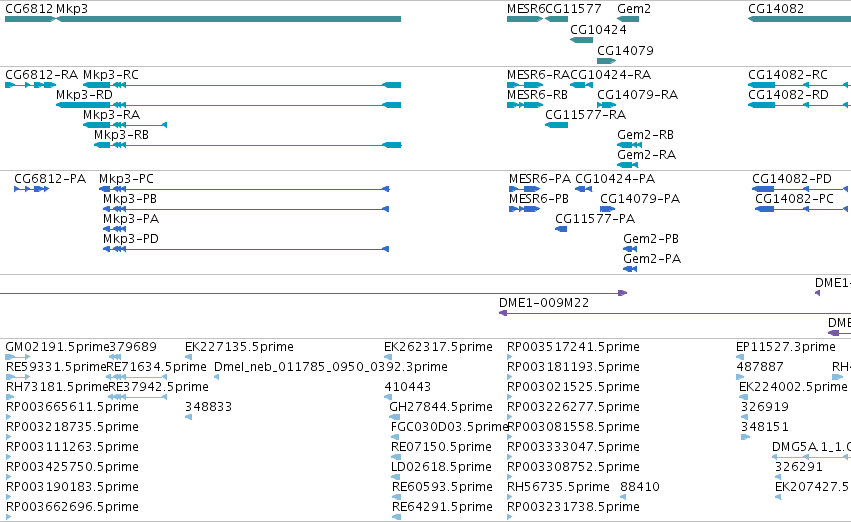Select protein MESR6-PB
The image size is (851, 522).
click(x=539, y=199)
